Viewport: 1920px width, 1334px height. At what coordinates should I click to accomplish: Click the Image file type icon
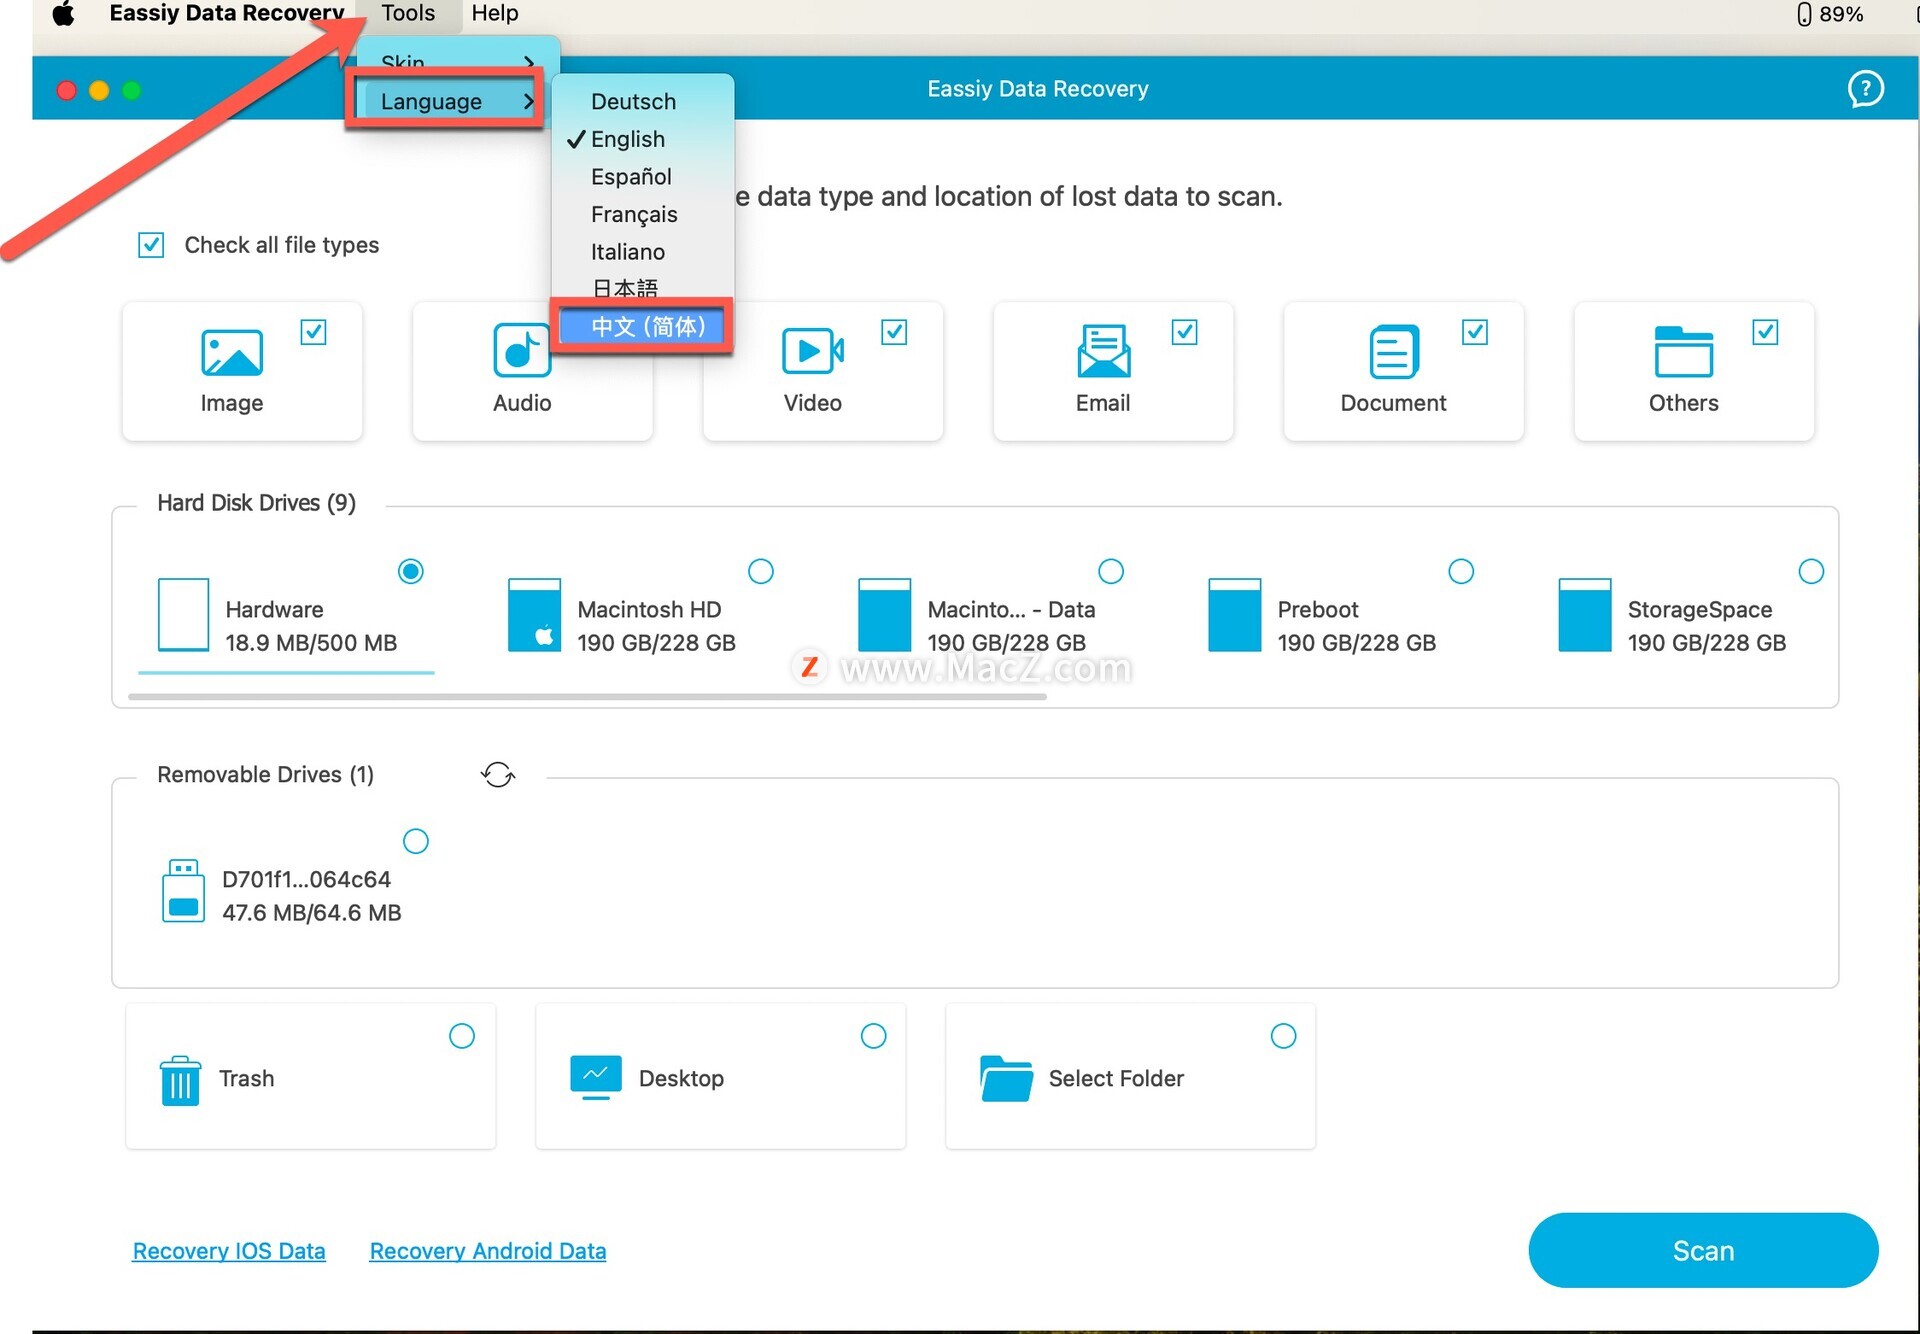pos(232,352)
